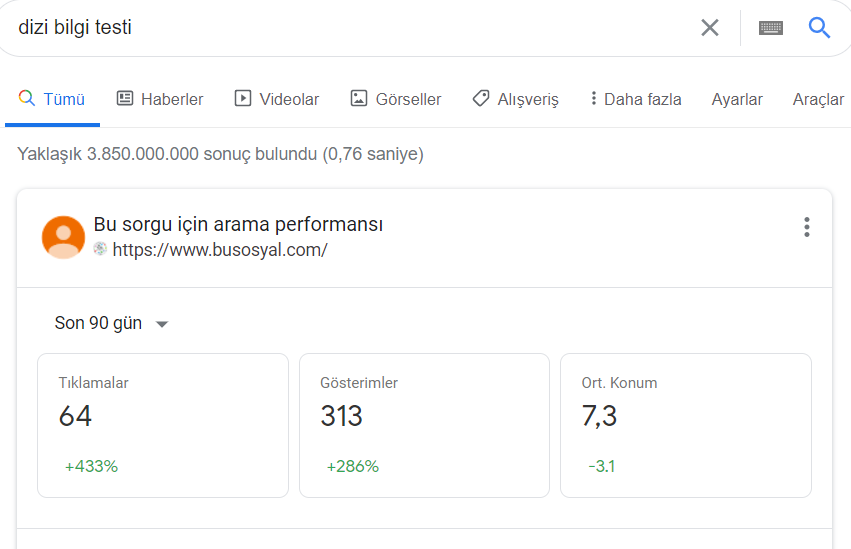Screen dimensions: 851x549
Task: Click the busosyal site favicon
Action: (100, 249)
